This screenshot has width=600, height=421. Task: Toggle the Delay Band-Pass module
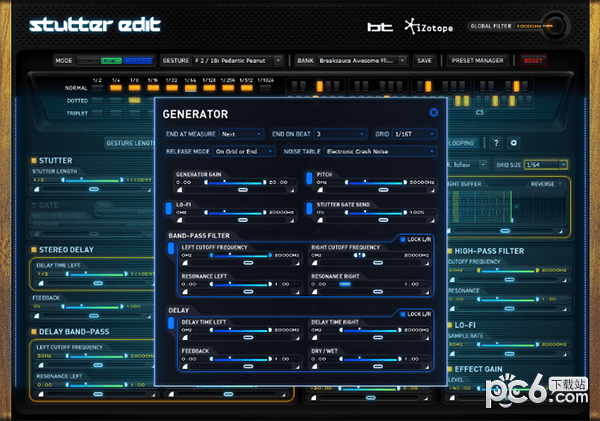[x=34, y=331]
